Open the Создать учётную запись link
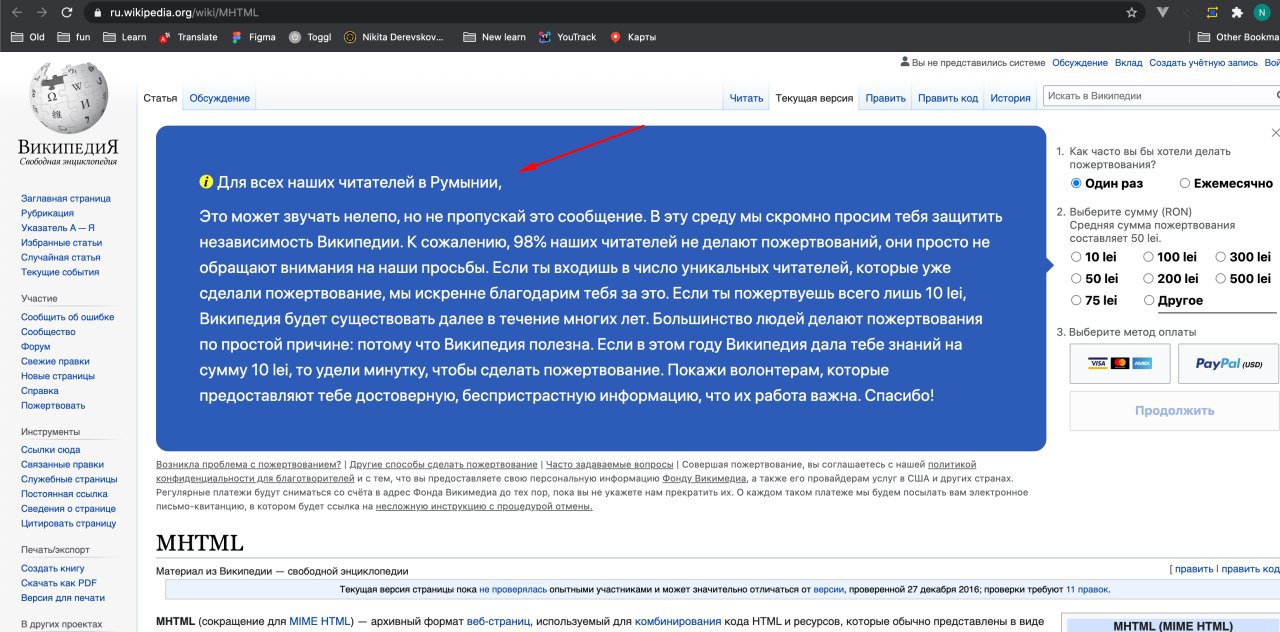 pos(1203,63)
